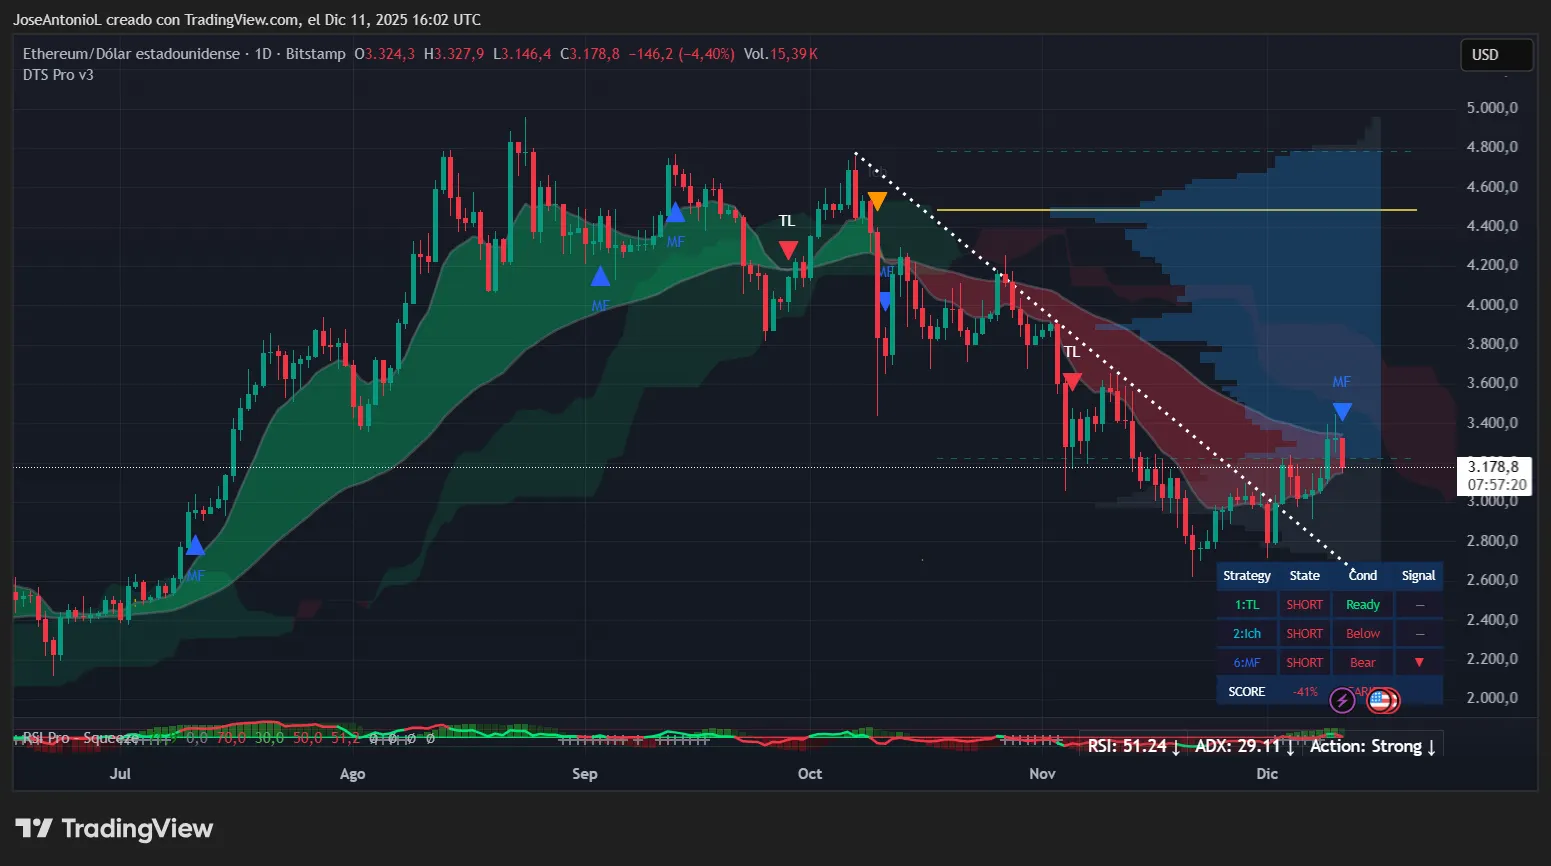Expand the DTS Pro v3 indicator options
Viewport: 1551px width, 866px height.
point(58,74)
